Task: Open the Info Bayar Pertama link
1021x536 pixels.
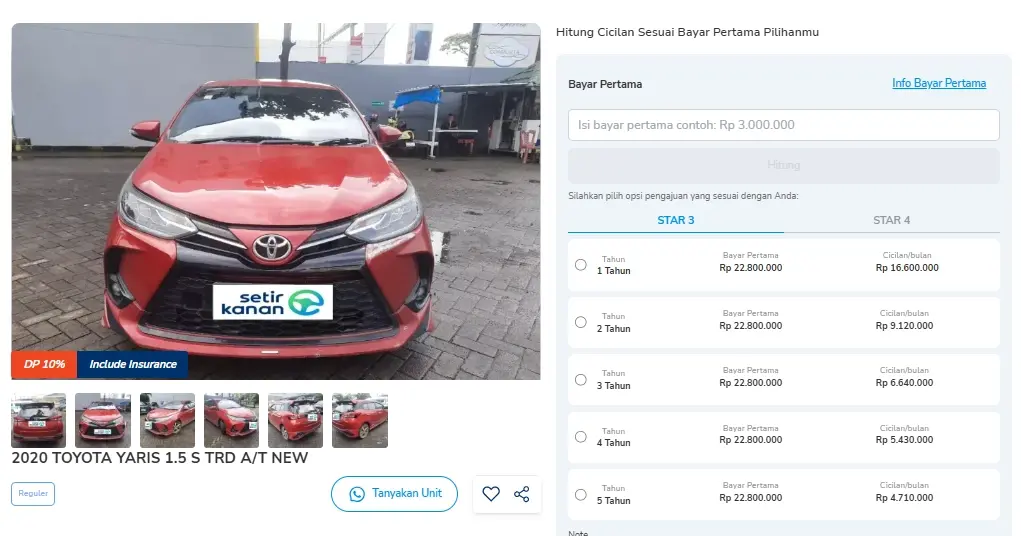Action: coord(939,83)
